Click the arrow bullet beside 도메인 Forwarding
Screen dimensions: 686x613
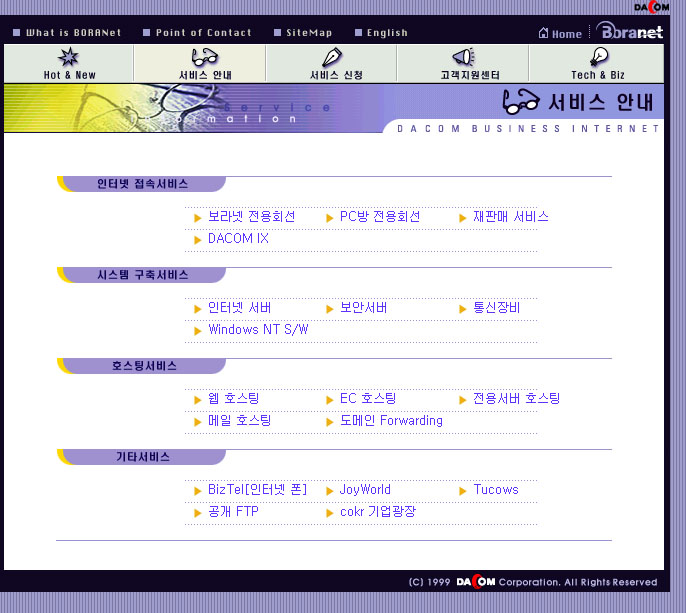tap(329, 422)
